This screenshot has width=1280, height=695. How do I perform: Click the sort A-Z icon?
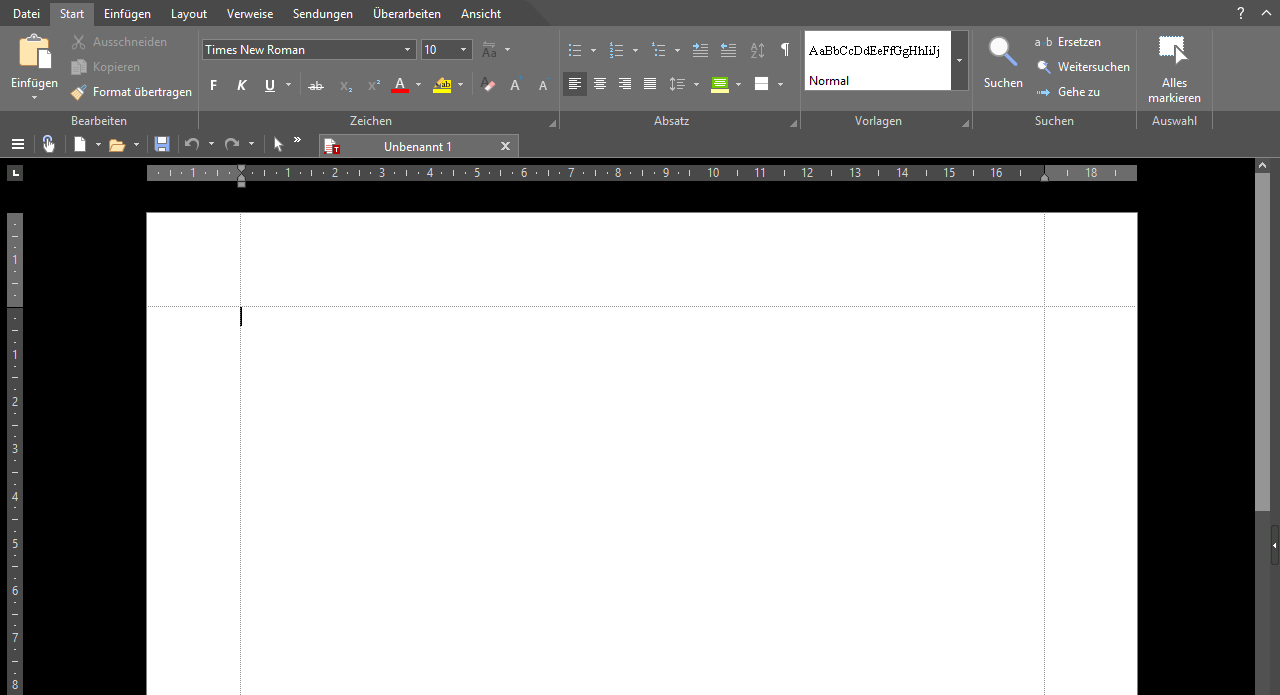point(757,50)
